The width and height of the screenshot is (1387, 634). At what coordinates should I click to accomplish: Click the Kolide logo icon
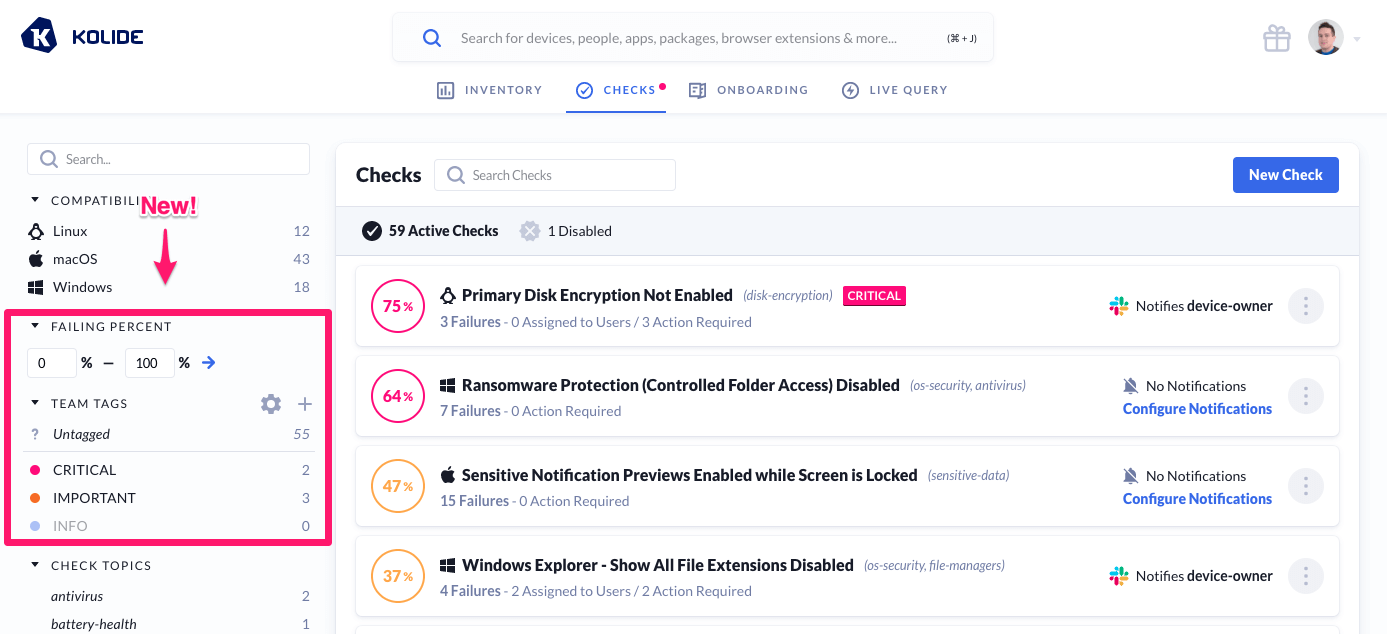39,36
